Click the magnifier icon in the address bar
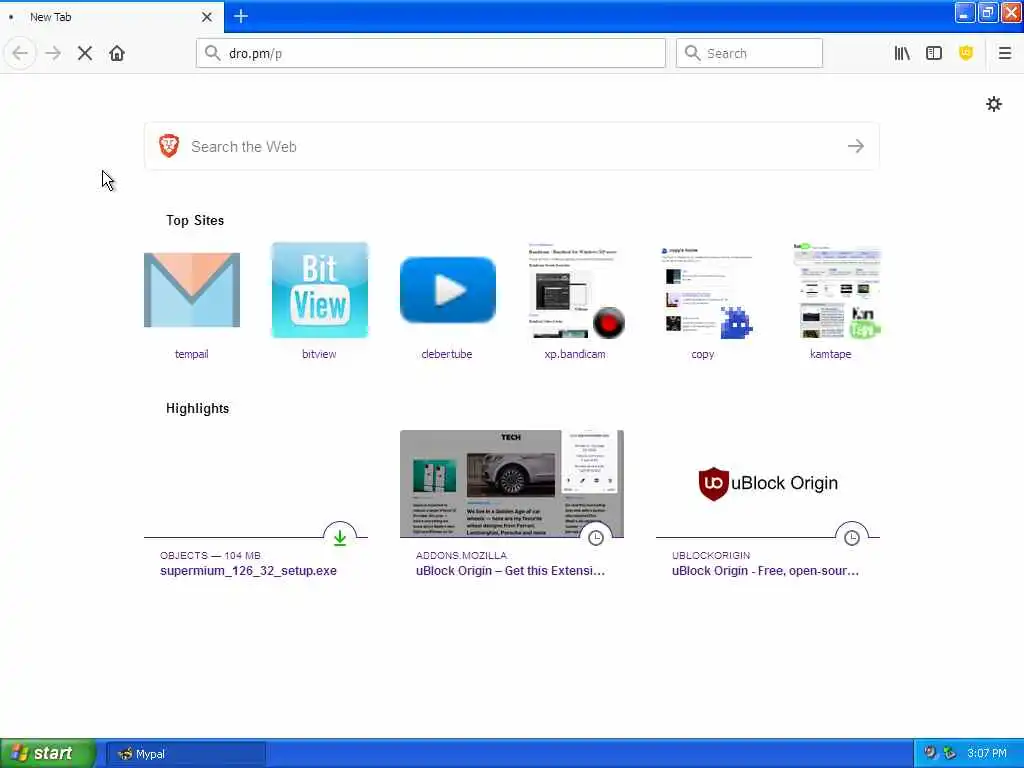This screenshot has height=768, width=1024. pos(212,53)
